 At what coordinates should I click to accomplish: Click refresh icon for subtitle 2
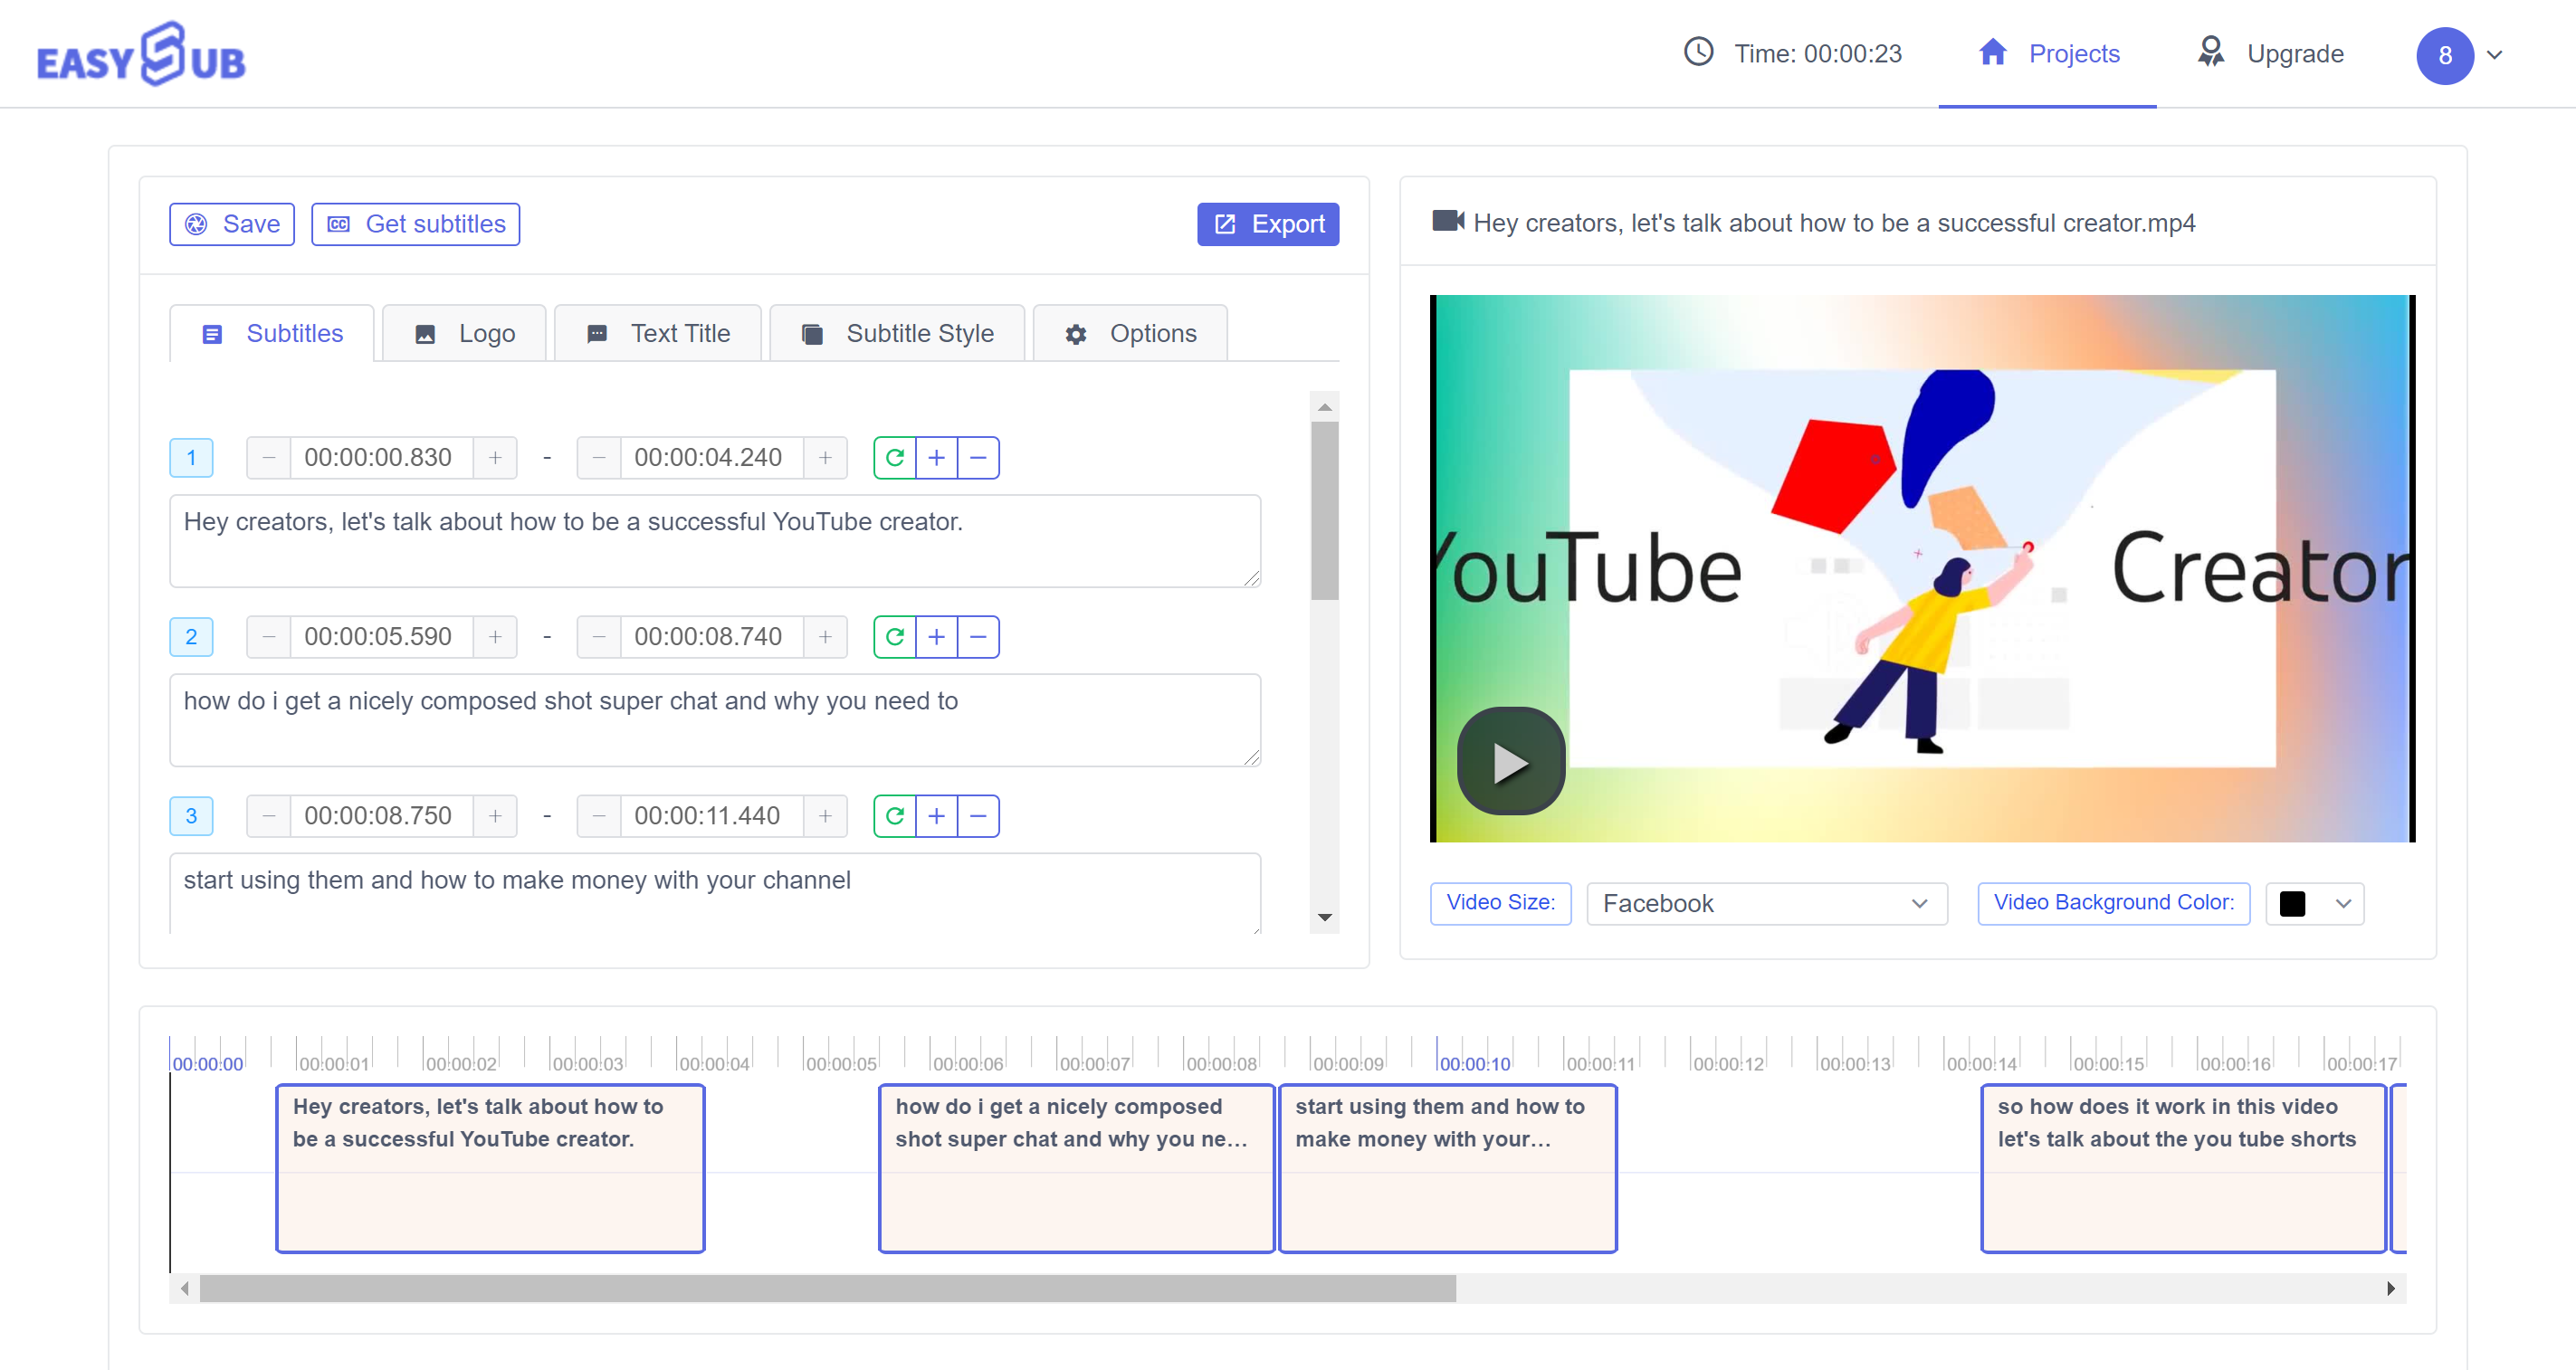pos(895,637)
